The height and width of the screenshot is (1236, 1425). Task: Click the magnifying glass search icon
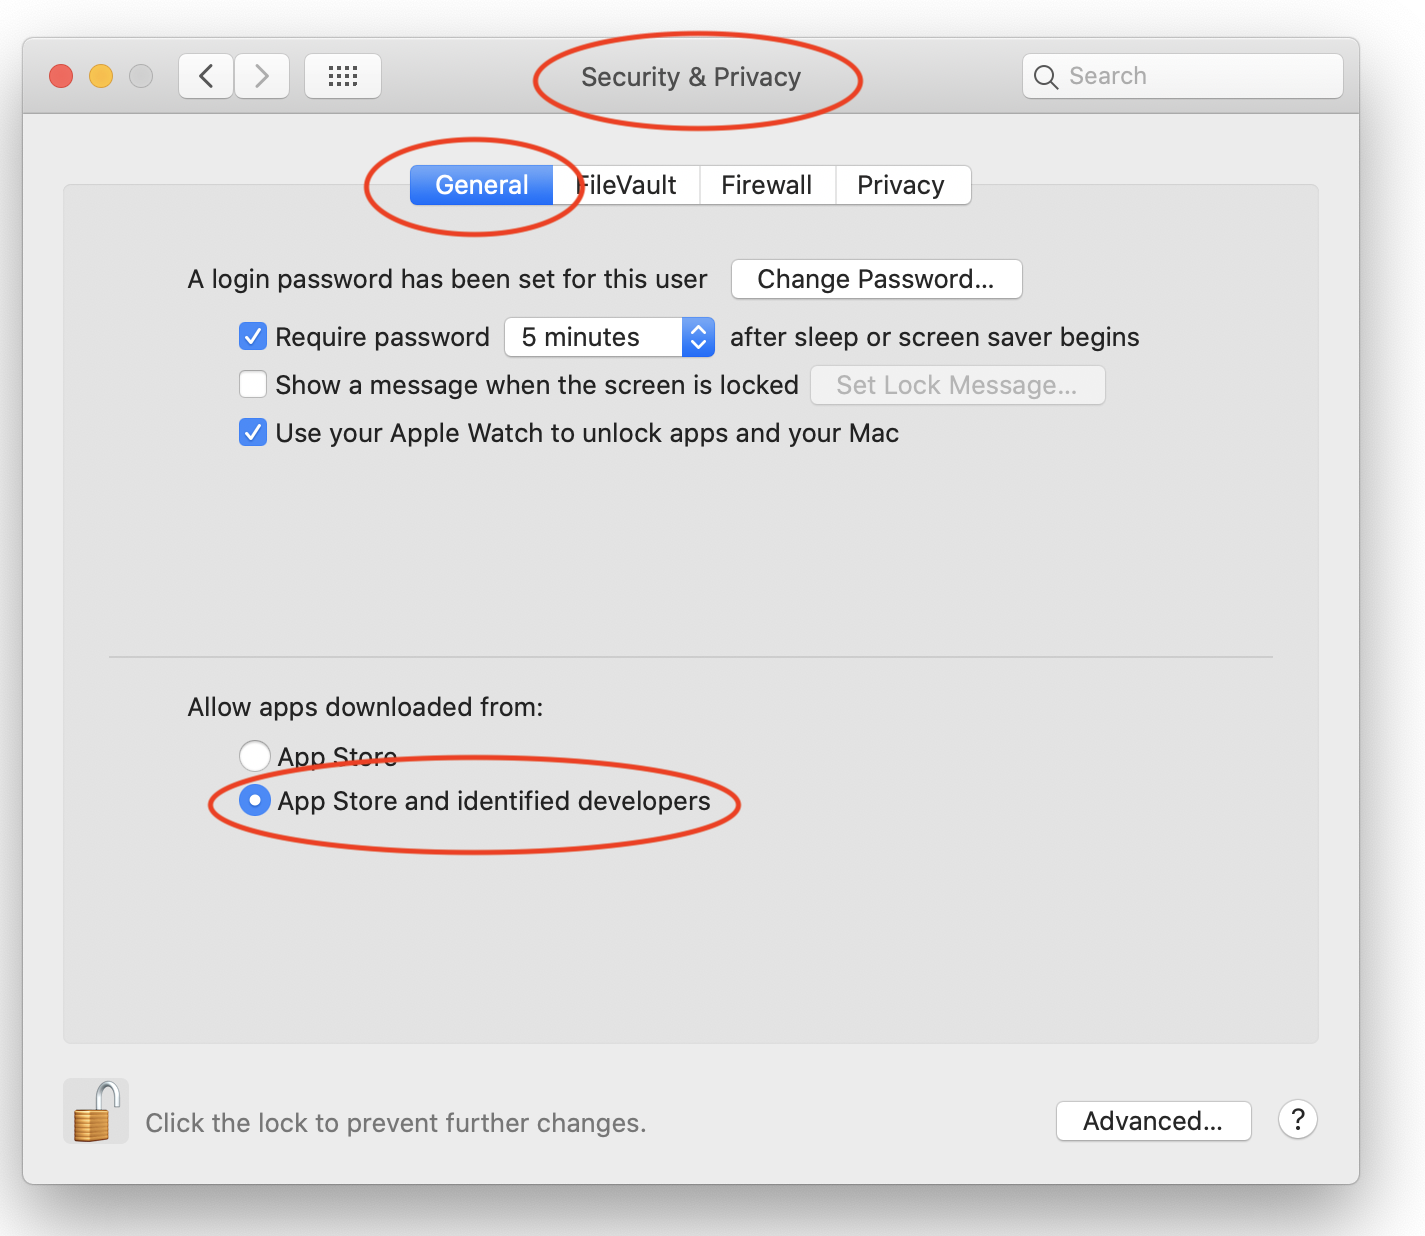[x=1046, y=77]
